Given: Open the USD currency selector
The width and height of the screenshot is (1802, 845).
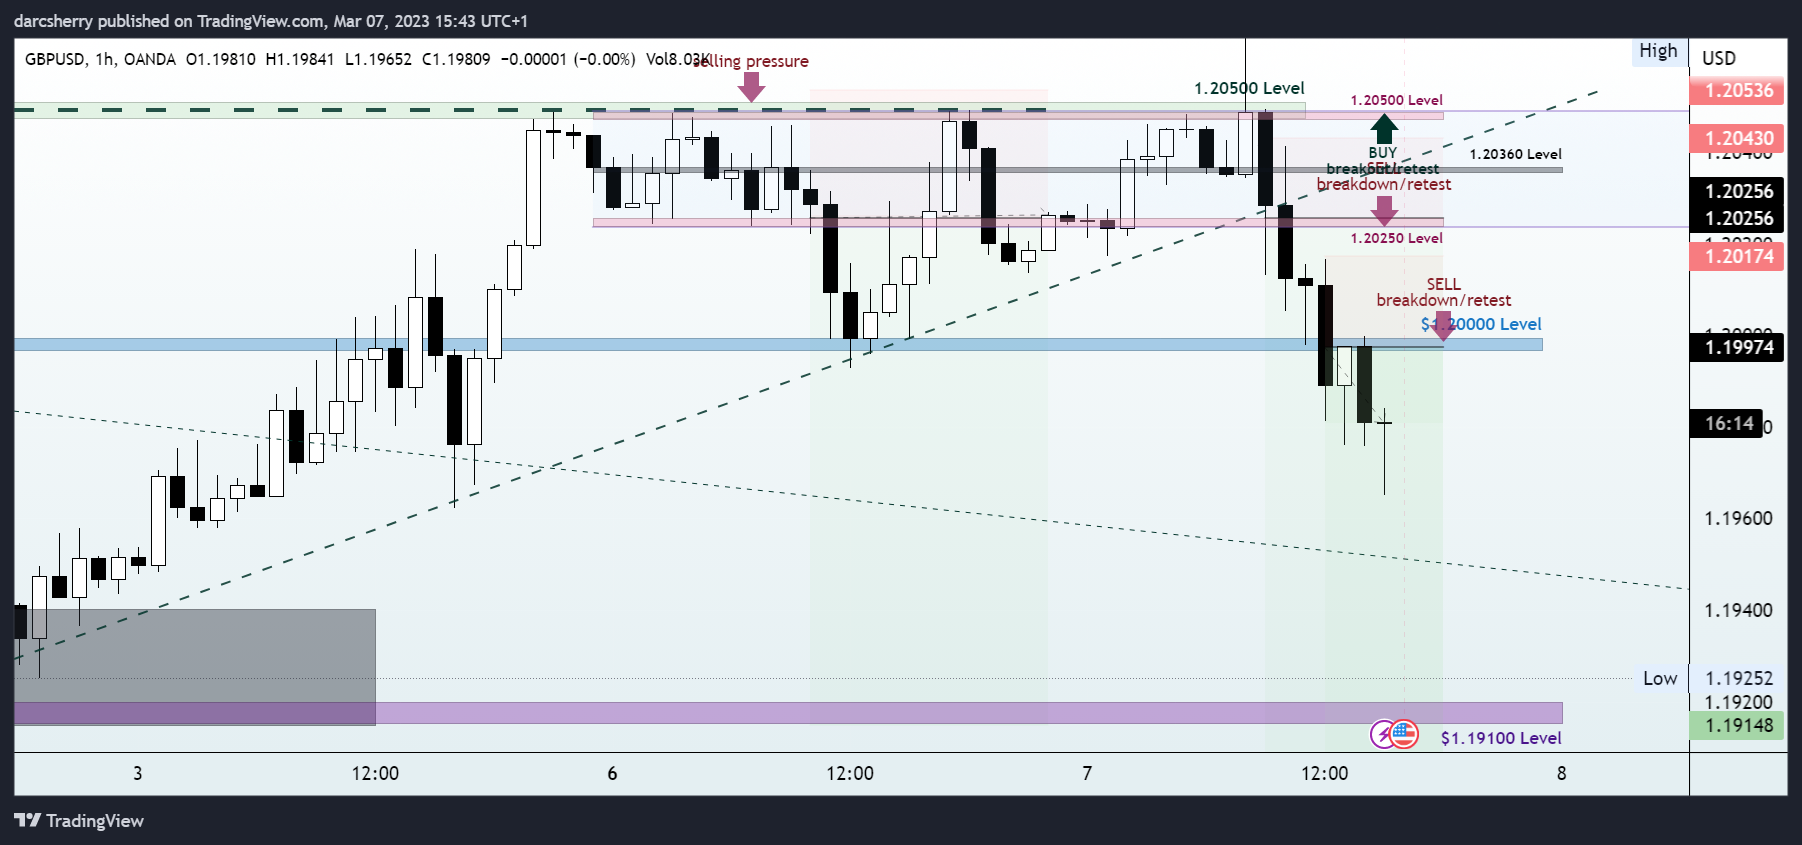Looking at the screenshot, I should pyautogui.click(x=1719, y=58).
